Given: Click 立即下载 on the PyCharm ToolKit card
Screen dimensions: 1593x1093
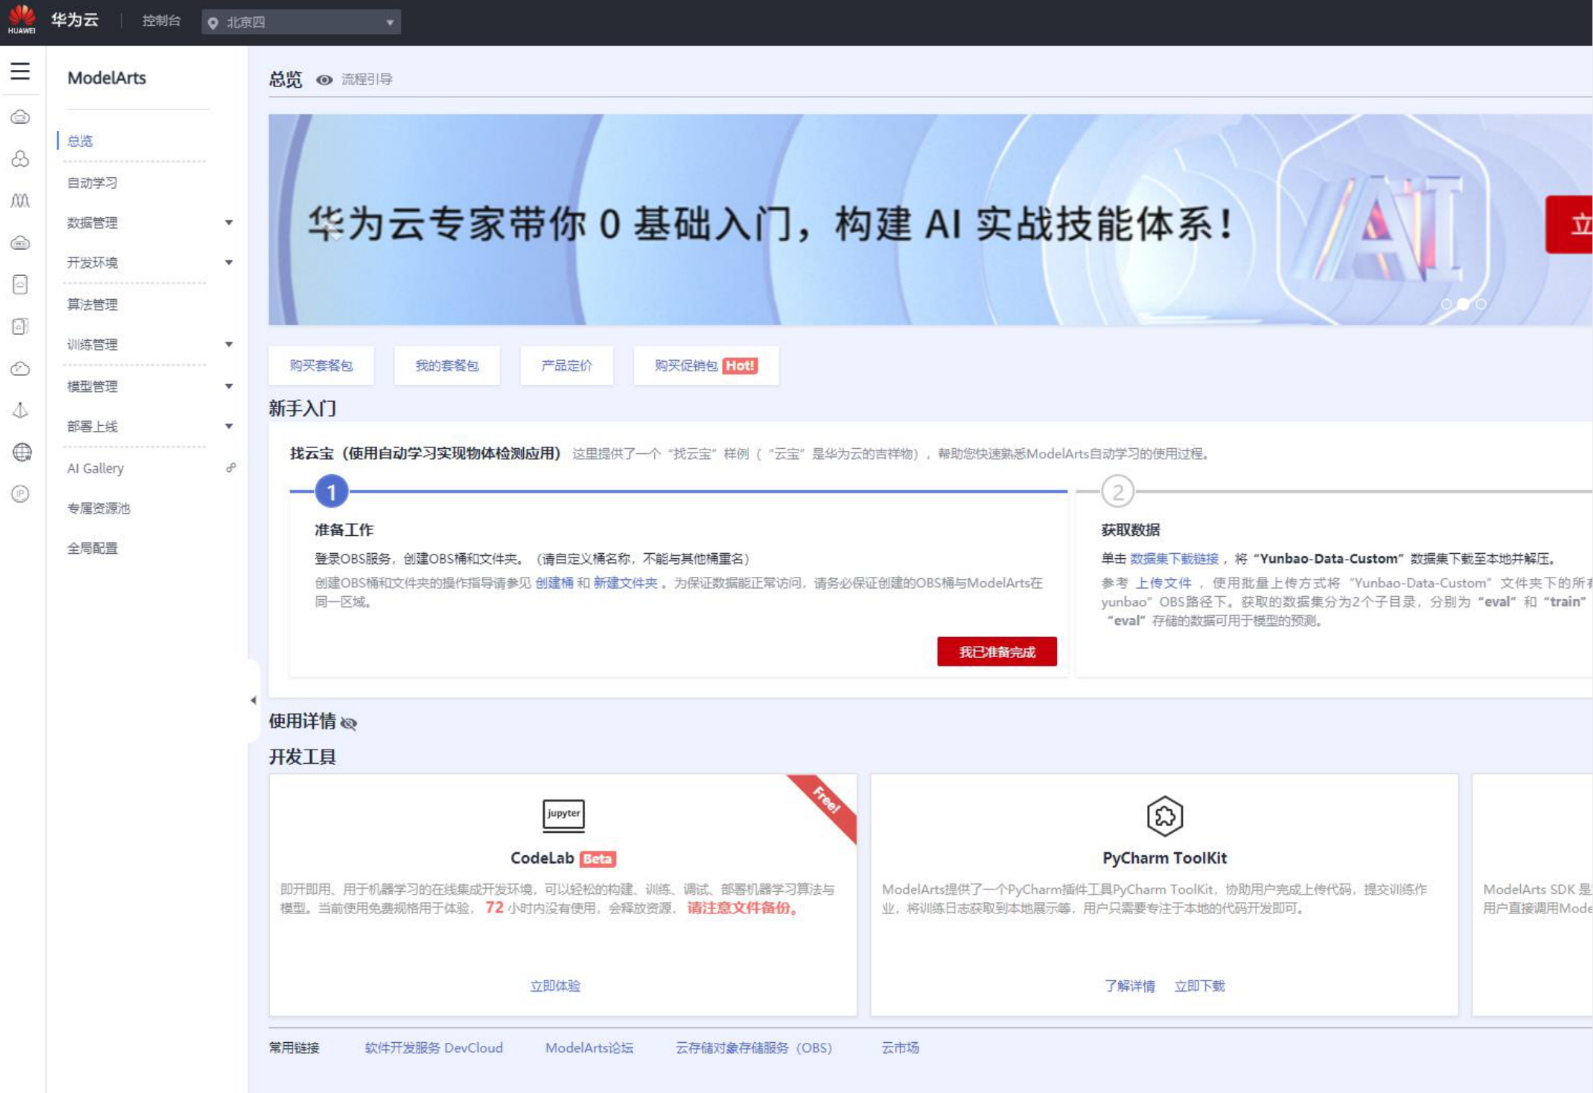Looking at the screenshot, I should [1200, 986].
